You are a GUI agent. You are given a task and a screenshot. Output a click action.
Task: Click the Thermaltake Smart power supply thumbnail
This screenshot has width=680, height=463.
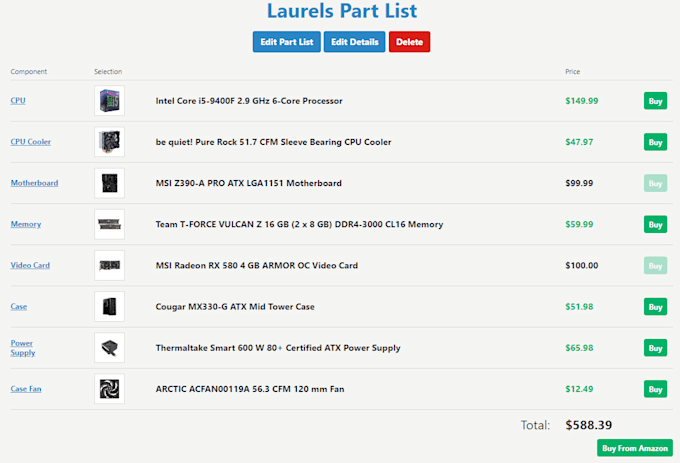[109, 348]
